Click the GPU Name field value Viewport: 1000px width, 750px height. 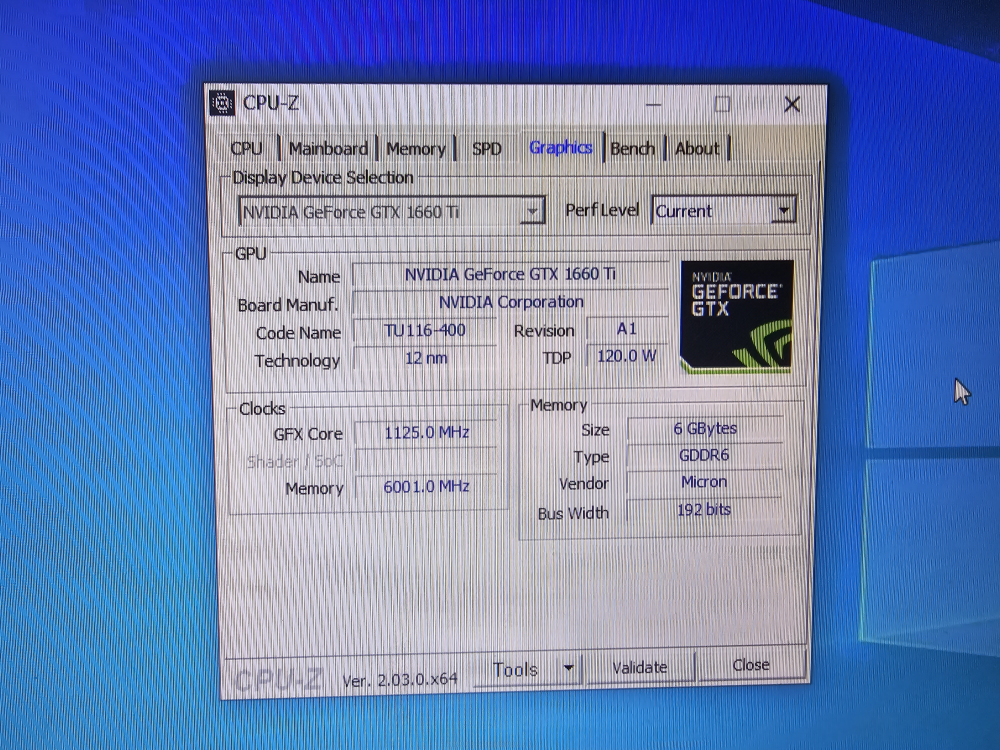(510, 274)
